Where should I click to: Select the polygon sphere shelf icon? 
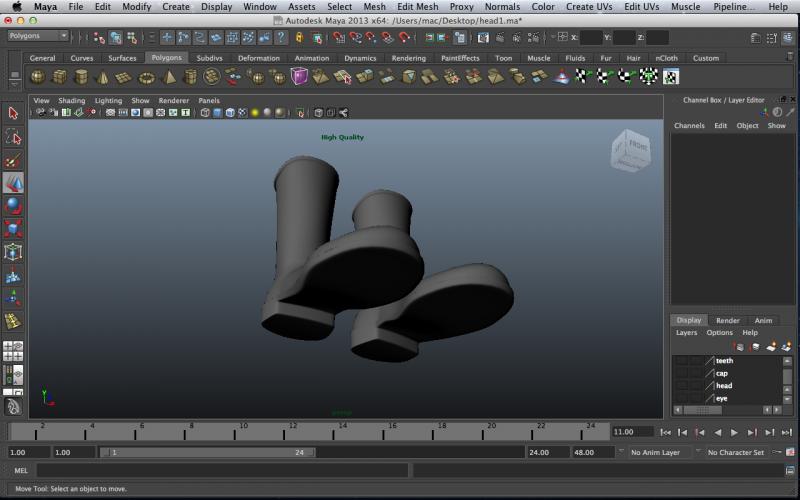pyautogui.click(x=37, y=77)
